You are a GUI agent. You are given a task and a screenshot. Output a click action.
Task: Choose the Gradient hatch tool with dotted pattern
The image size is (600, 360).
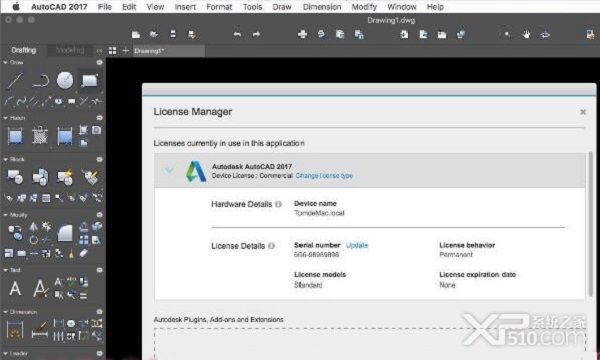point(40,136)
